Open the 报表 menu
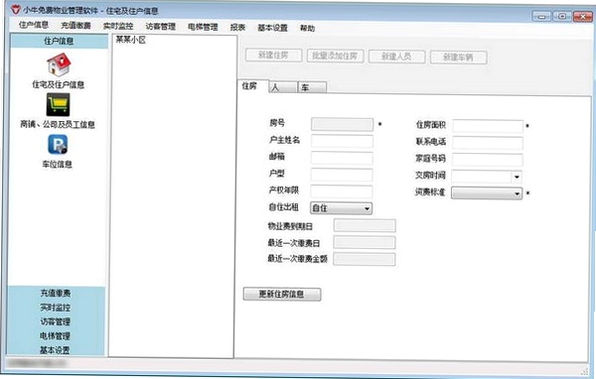Image resolution: width=596 pixels, height=379 pixels. pos(238,27)
